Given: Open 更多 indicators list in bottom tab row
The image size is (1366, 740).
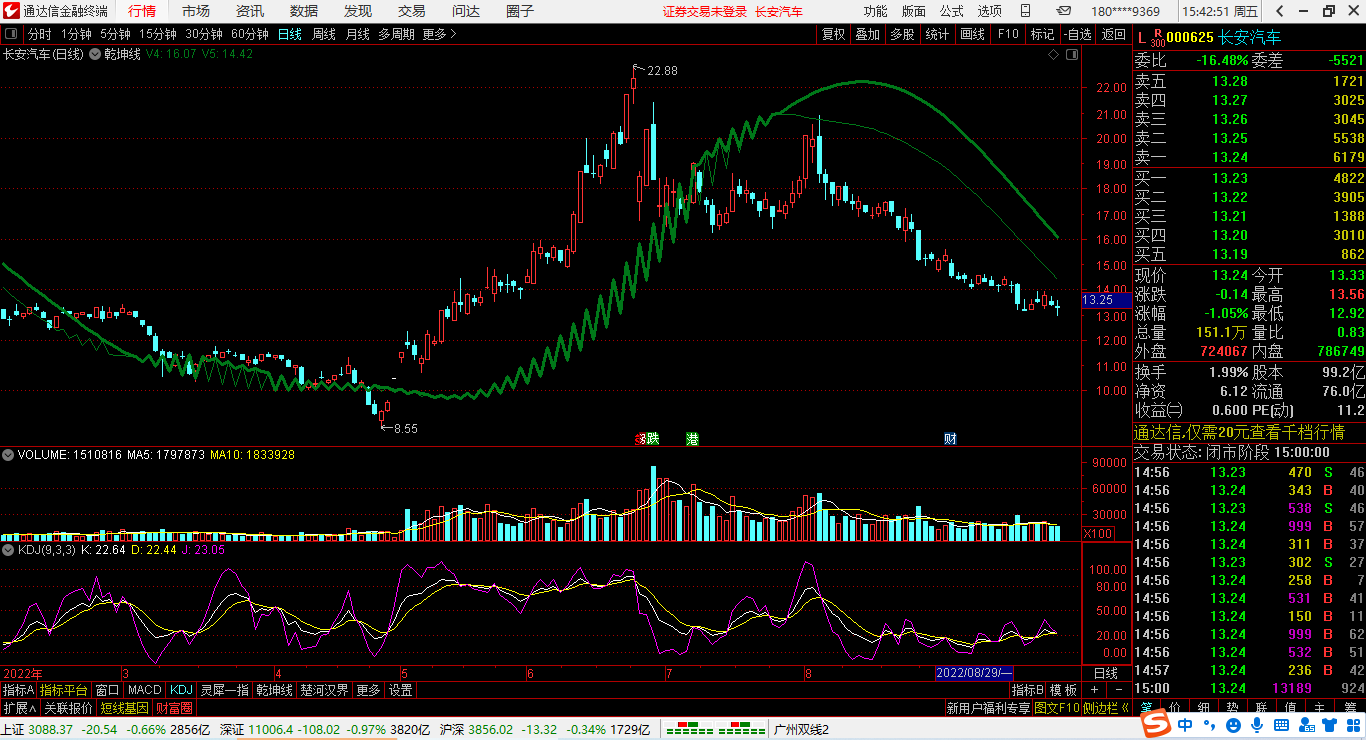Looking at the screenshot, I should [368, 690].
